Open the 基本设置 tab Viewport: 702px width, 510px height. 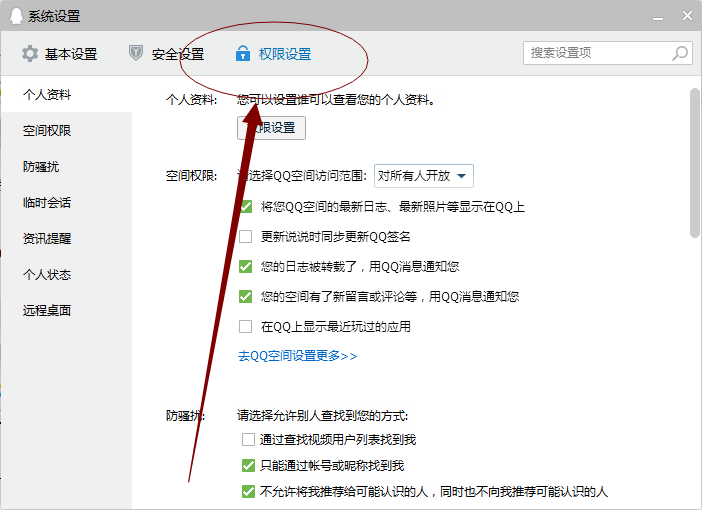point(60,54)
